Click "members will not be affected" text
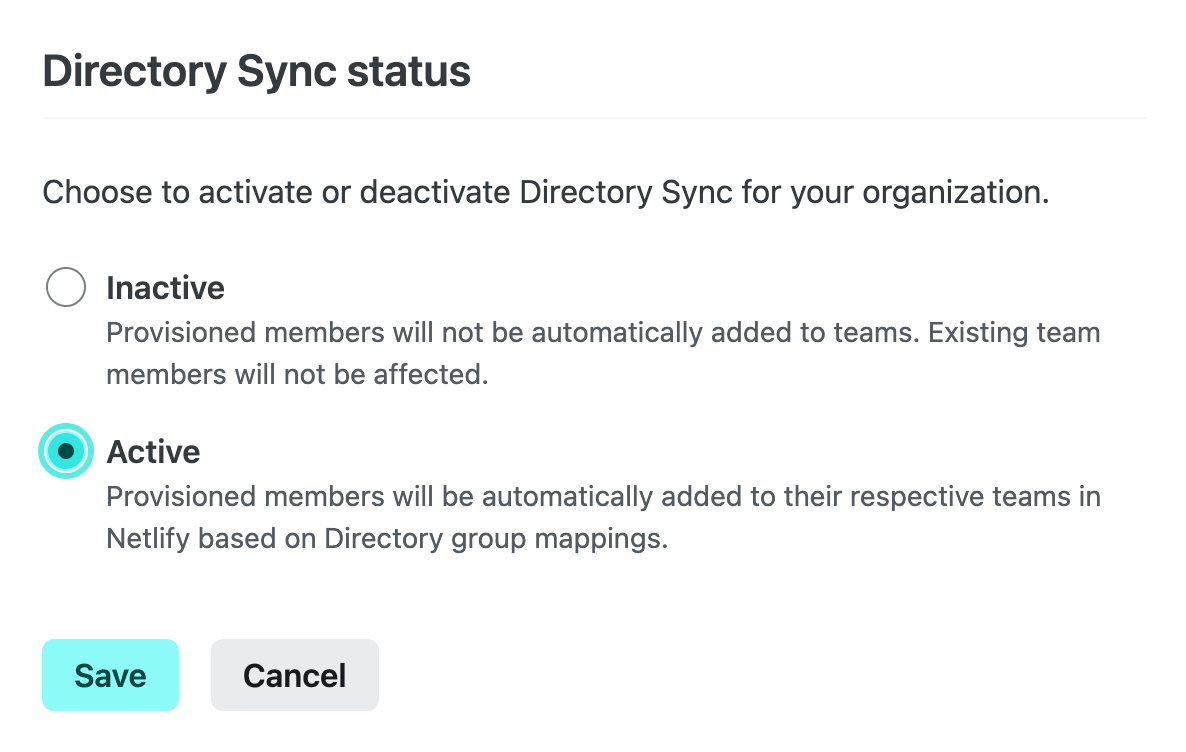Screen dimensions: 1186x752 (297, 375)
